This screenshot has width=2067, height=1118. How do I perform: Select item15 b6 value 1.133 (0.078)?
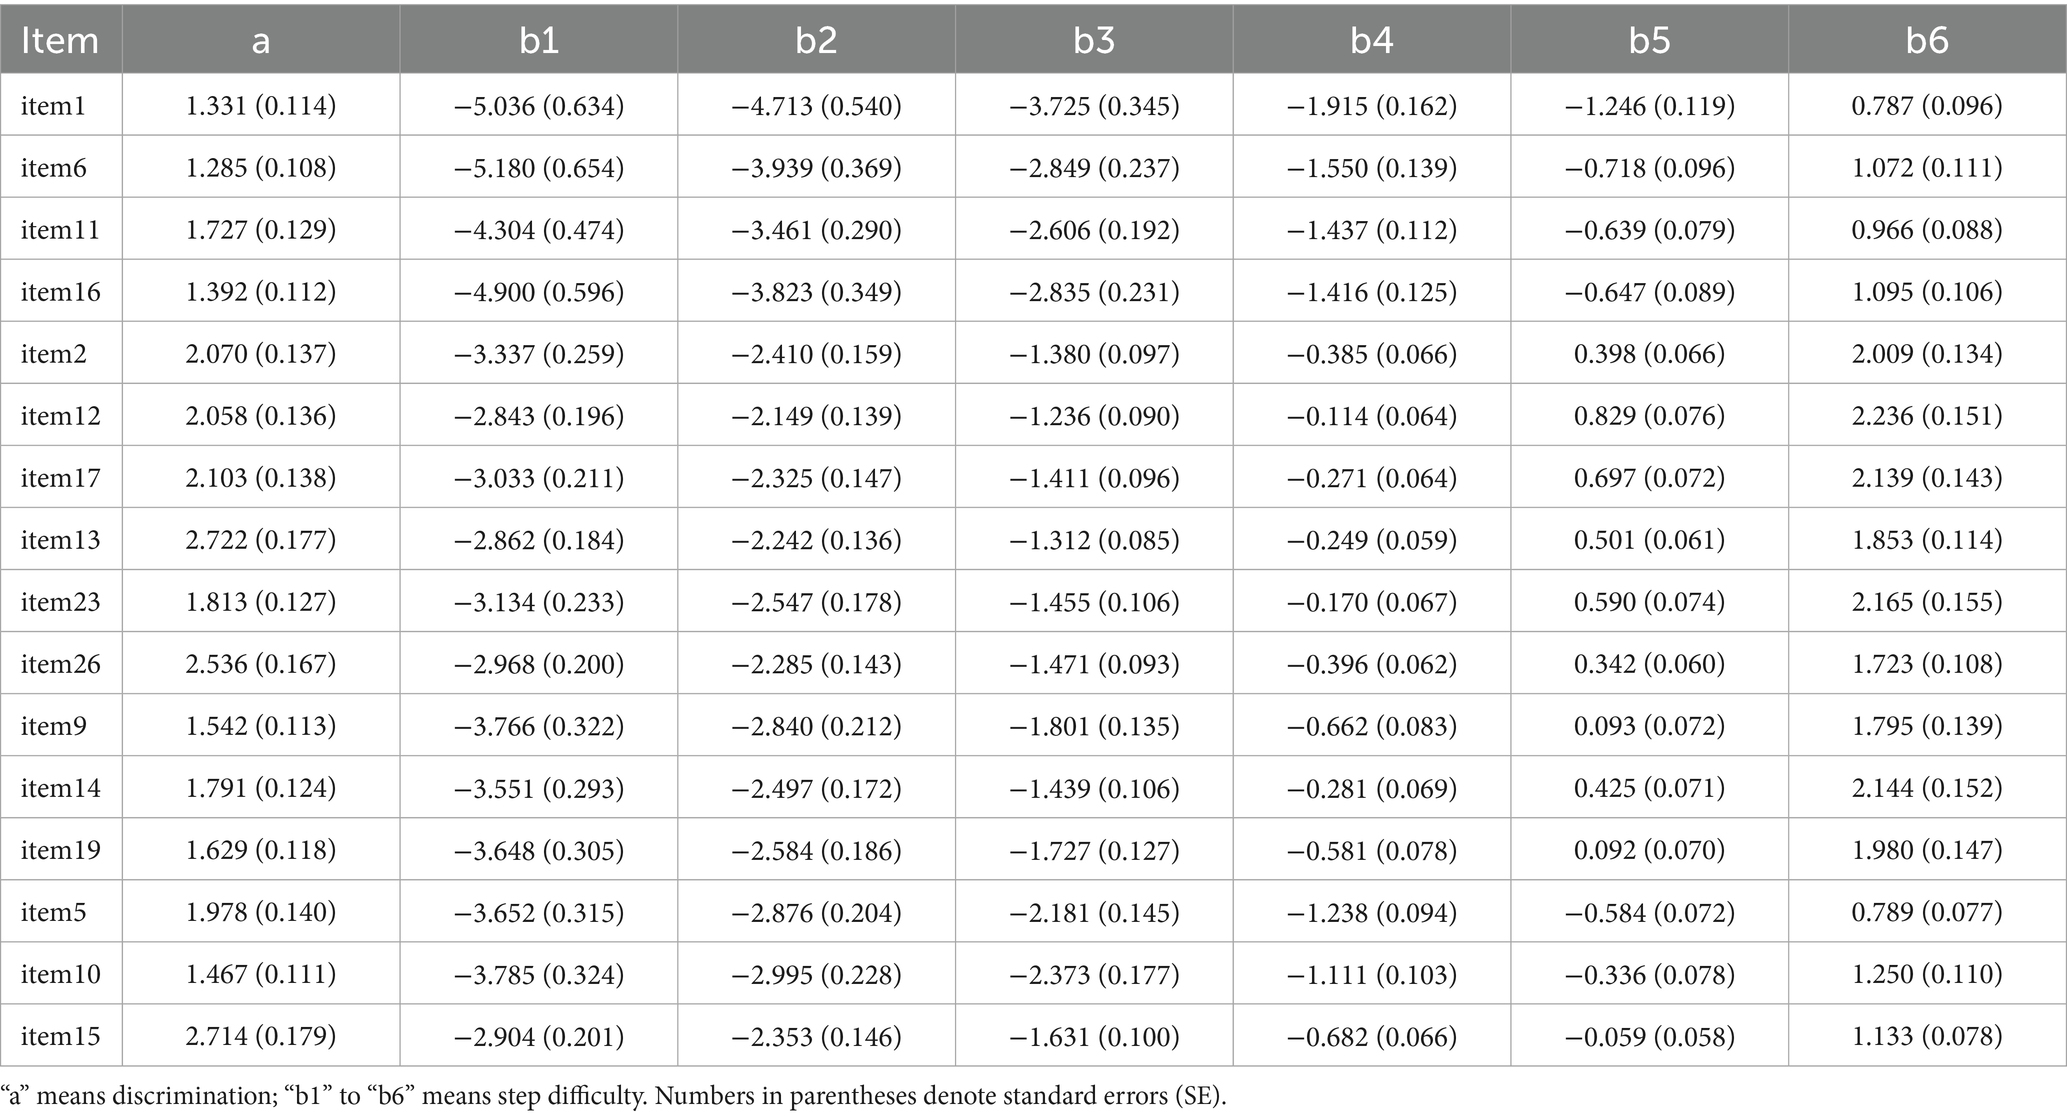pos(1927,1036)
